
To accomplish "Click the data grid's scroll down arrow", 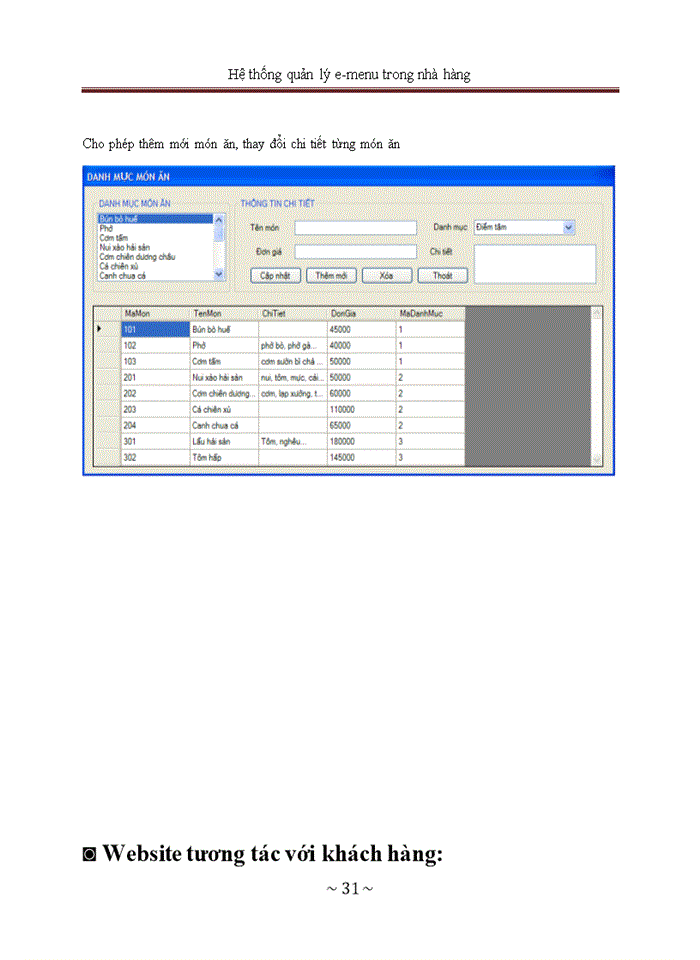I will pos(597,459).
